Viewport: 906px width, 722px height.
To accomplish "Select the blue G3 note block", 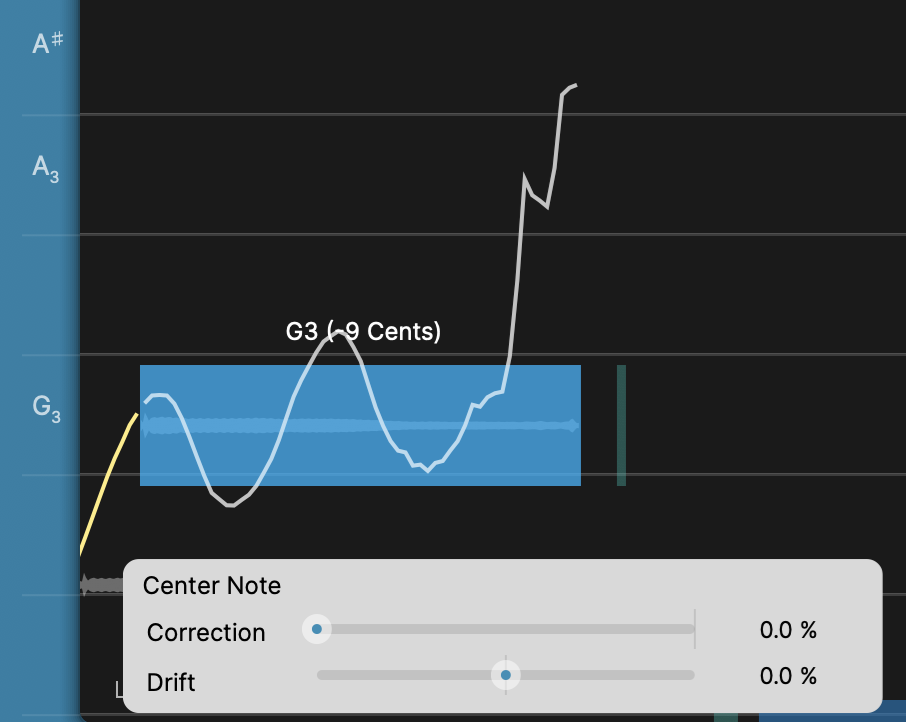I will point(360,455).
